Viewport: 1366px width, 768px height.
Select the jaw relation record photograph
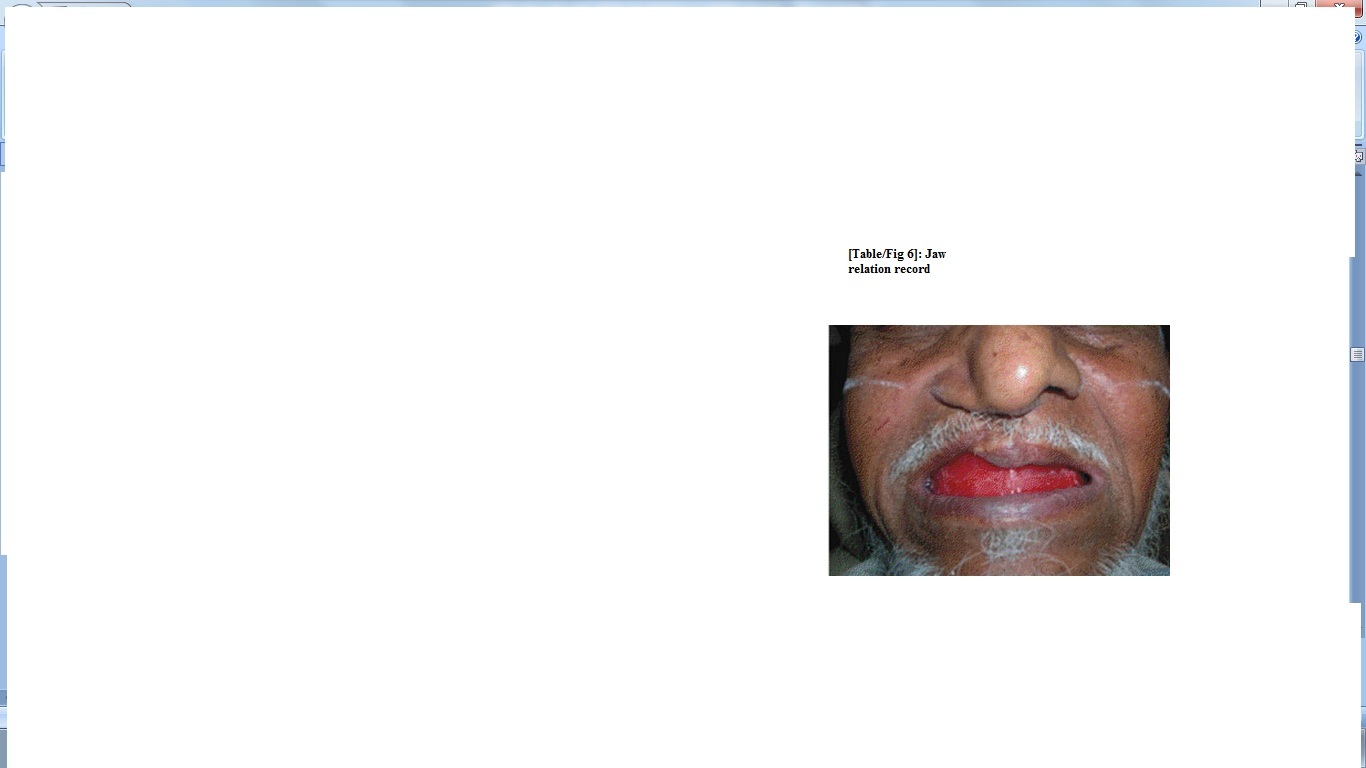click(x=998, y=450)
